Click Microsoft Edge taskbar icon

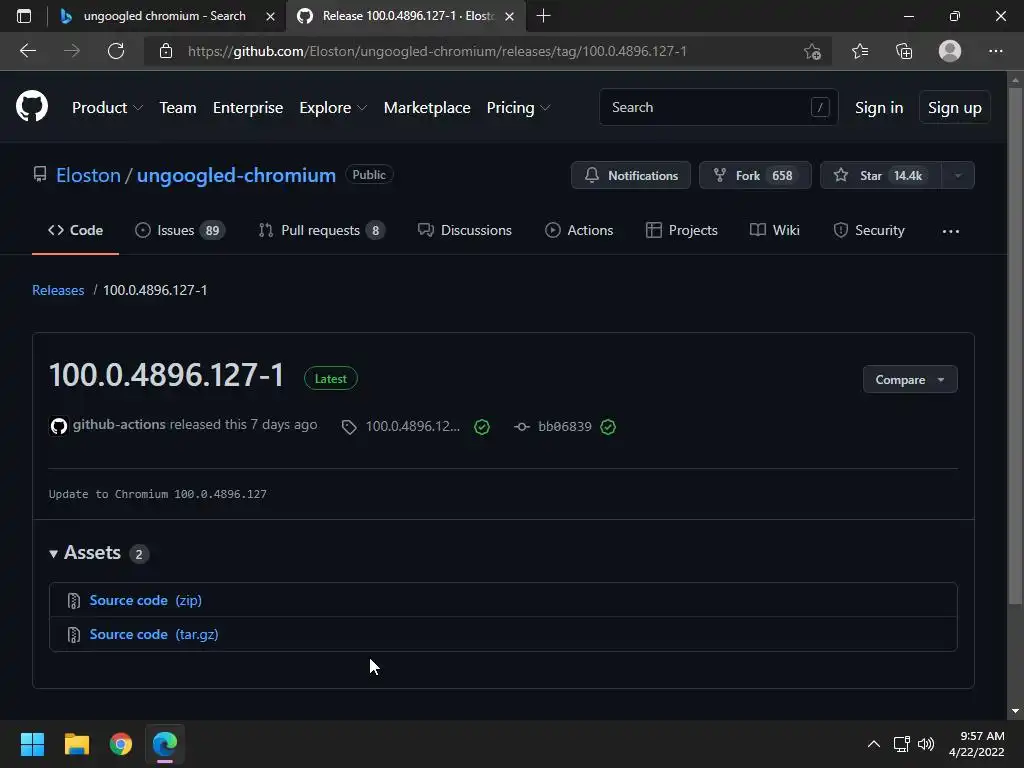point(165,744)
